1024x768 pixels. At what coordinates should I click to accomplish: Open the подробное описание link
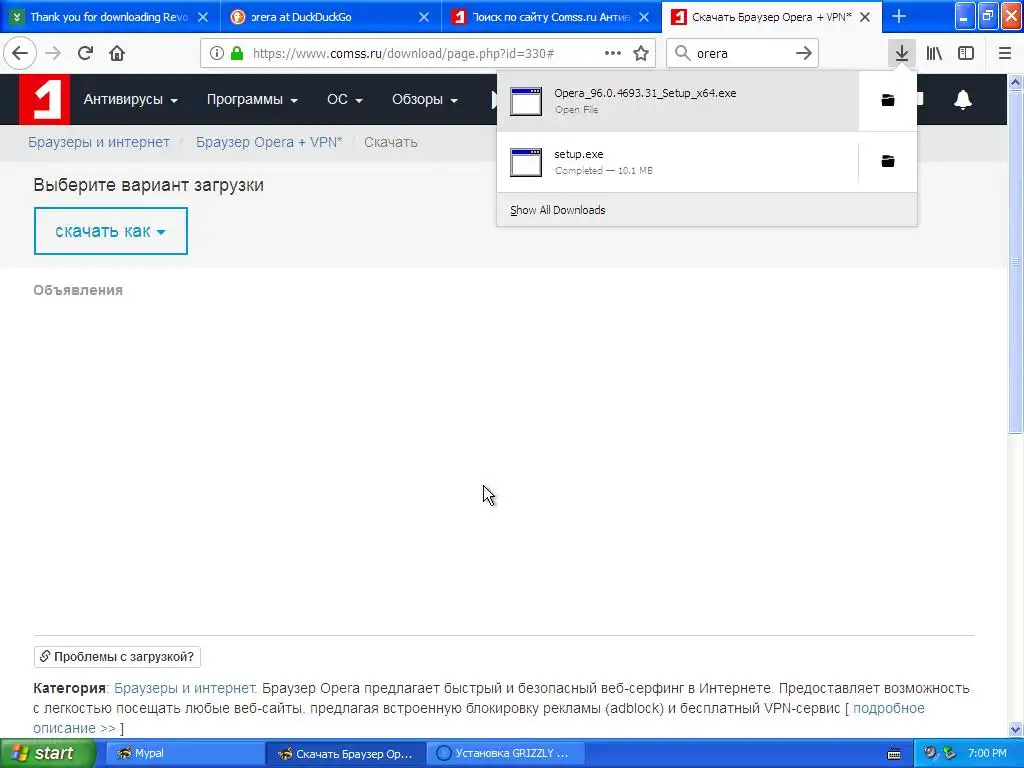coord(889,709)
